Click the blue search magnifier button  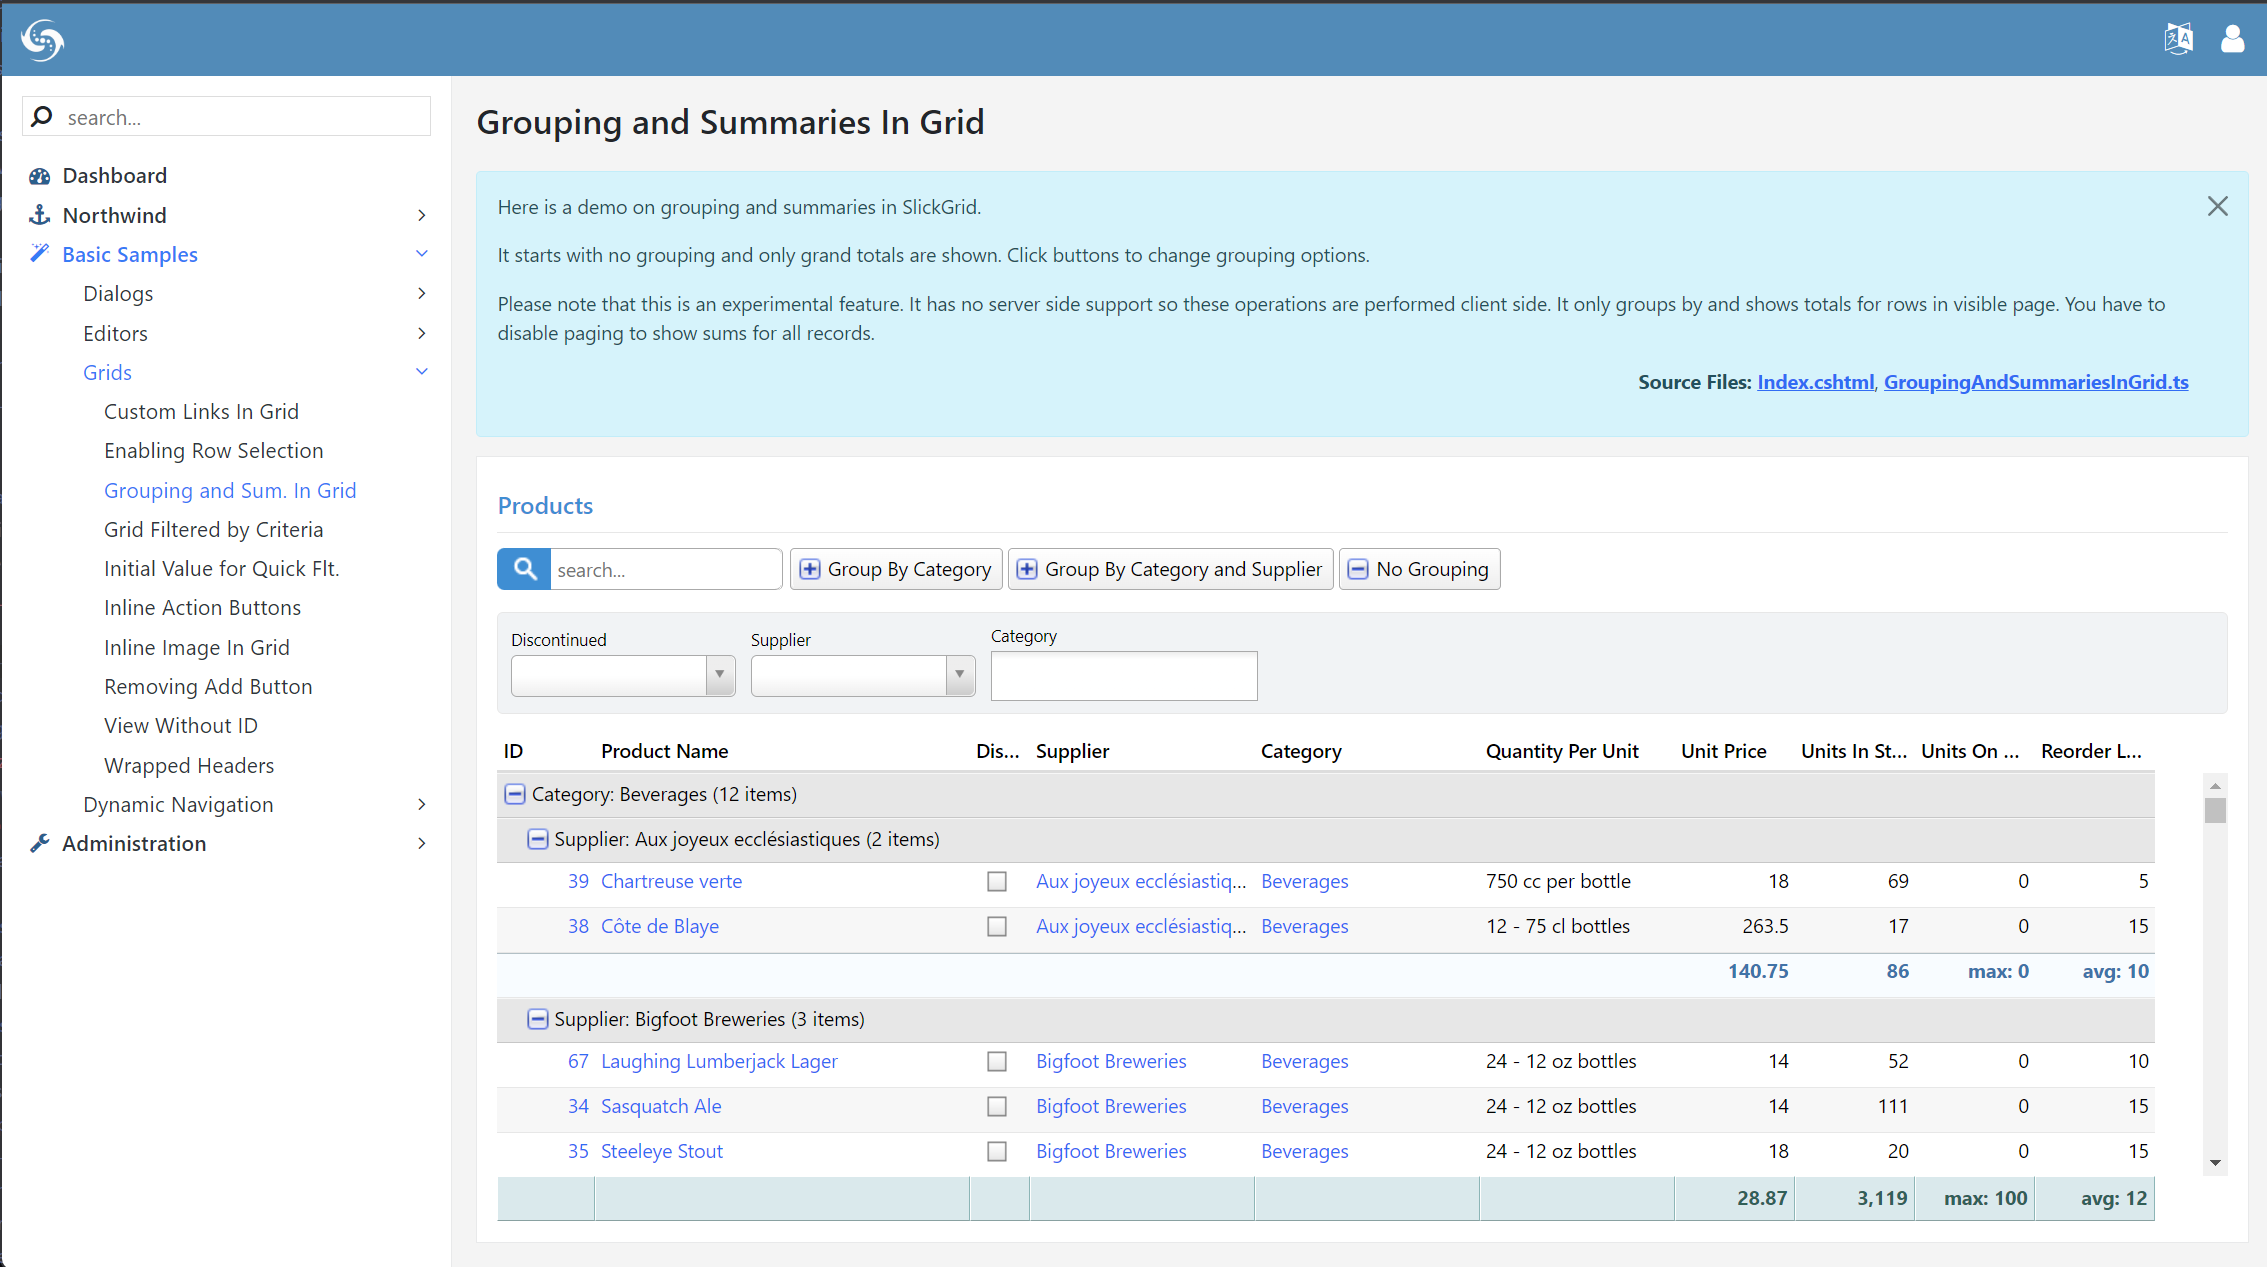(x=524, y=569)
